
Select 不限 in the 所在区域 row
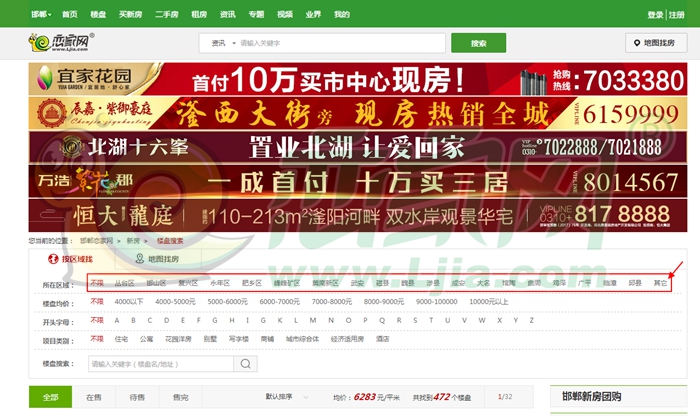pos(97,283)
